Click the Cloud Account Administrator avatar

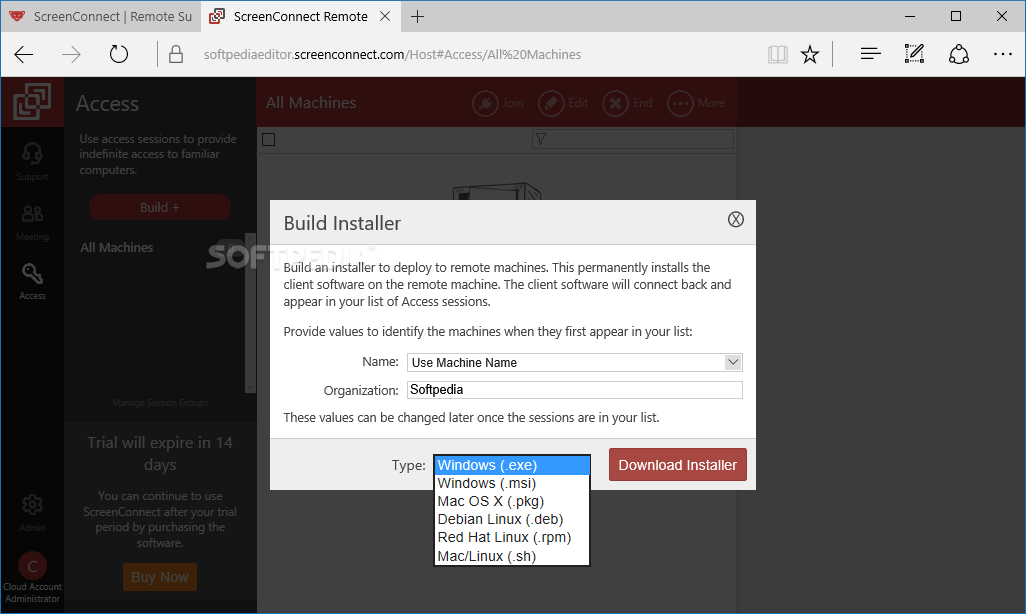click(x=32, y=566)
